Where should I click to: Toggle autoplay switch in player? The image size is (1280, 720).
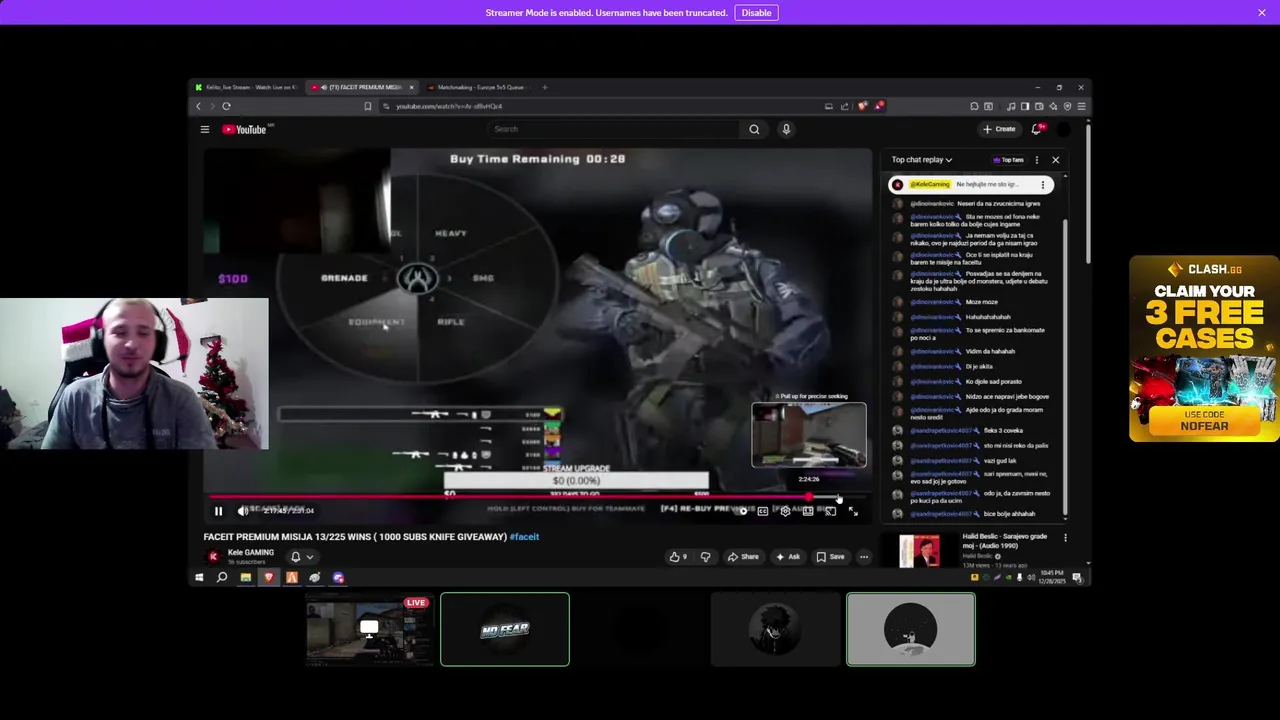(x=741, y=511)
